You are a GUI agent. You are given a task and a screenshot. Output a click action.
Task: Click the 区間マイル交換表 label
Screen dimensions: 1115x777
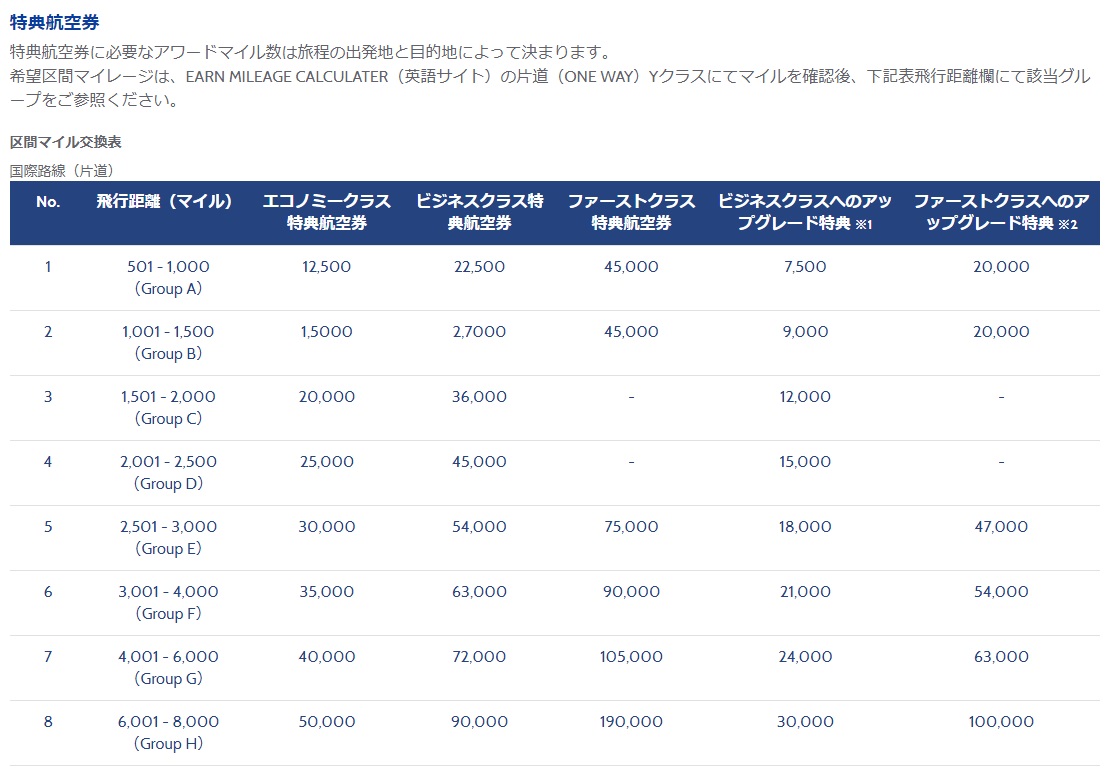[x=58, y=141]
